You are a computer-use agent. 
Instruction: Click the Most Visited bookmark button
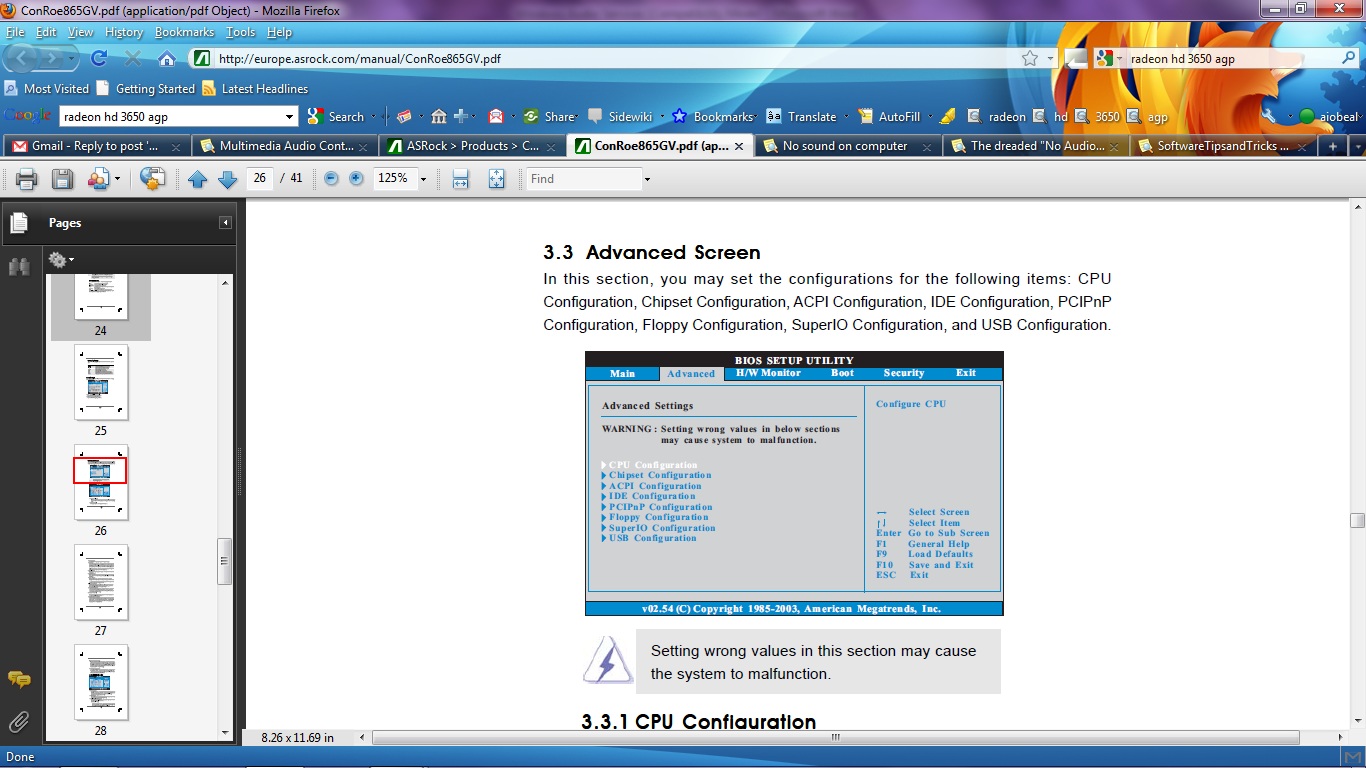coord(47,88)
